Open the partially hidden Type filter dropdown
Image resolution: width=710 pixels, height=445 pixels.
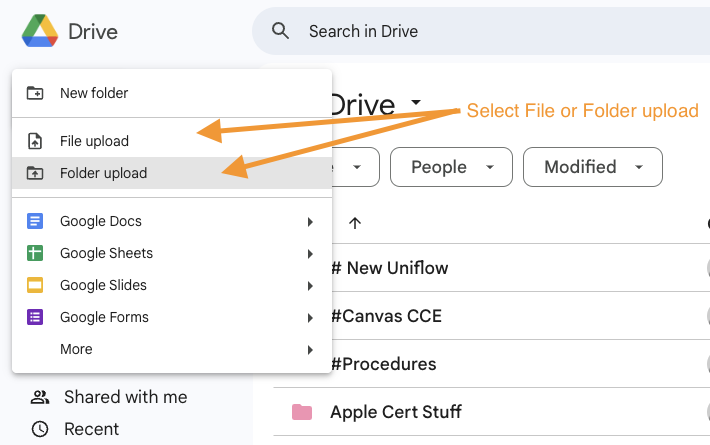pyautogui.click(x=356, y=167)
